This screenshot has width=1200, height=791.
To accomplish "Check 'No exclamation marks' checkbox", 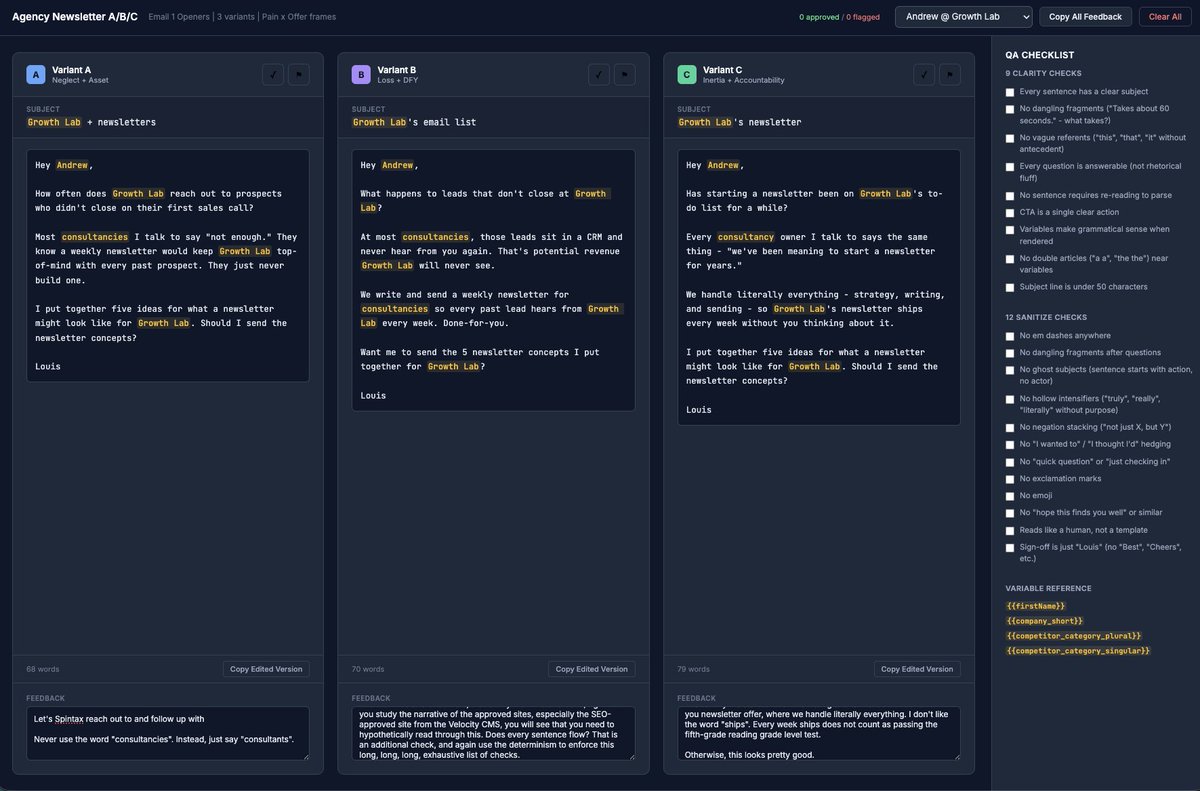I will pyautogui.click(x=1010, y=479).
